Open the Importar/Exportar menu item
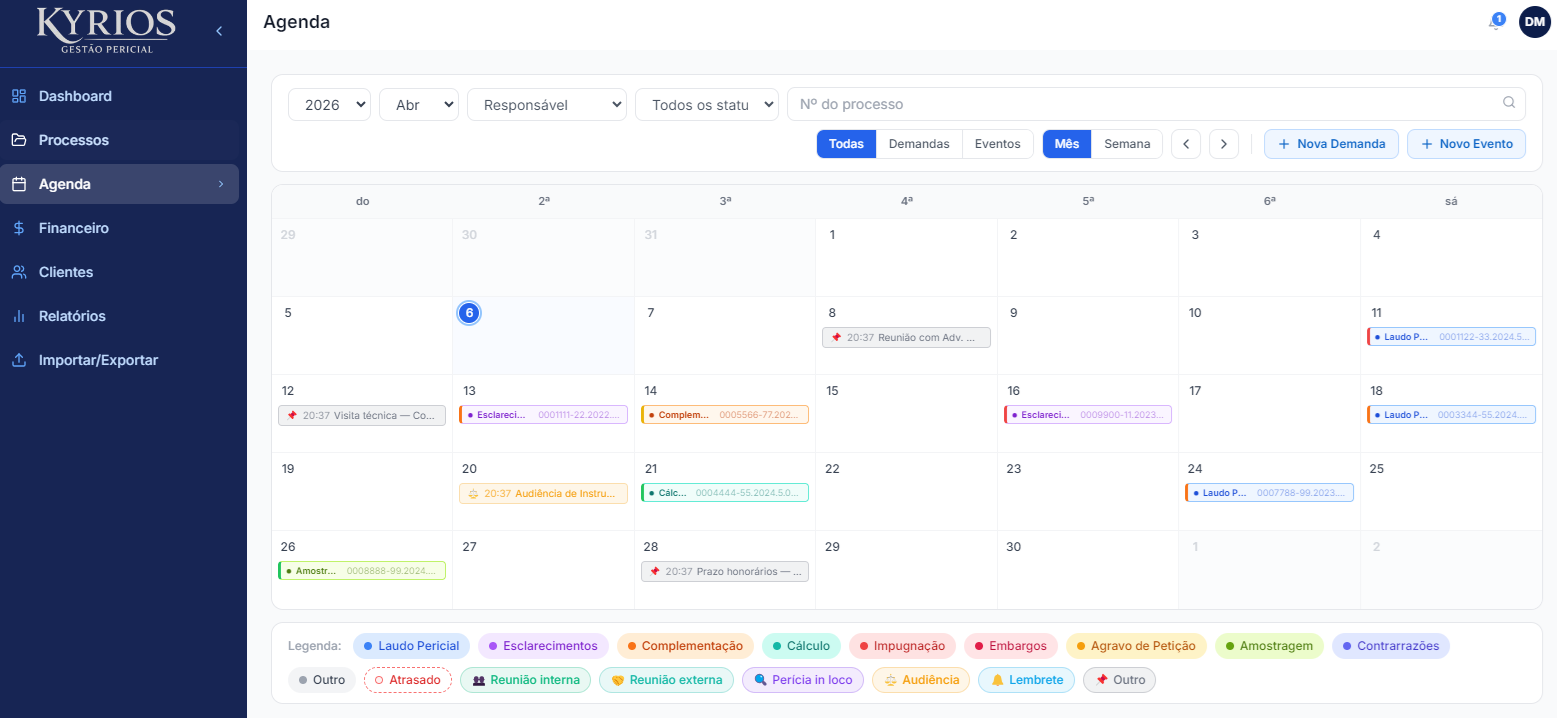Image resolution: width=1557 pixels, height=718 pixels. pos(120,360)
